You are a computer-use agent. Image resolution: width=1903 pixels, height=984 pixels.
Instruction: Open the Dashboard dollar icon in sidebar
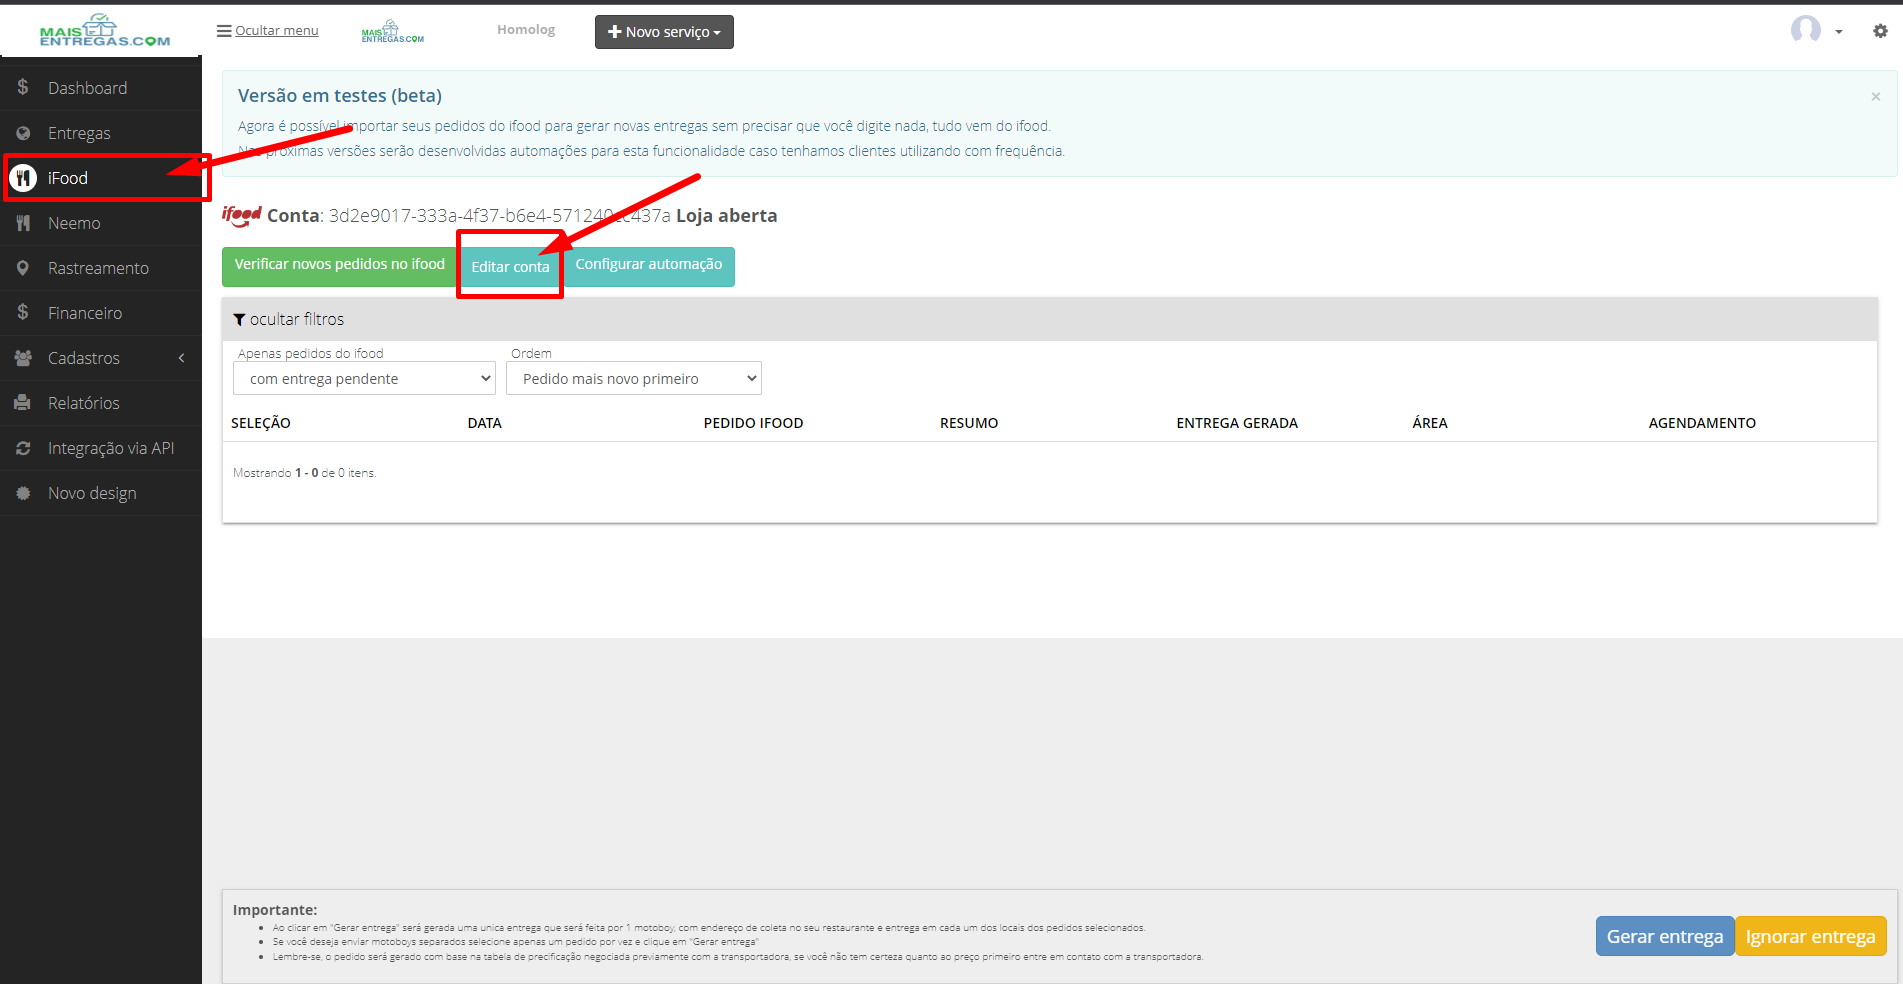coord(23,87)
